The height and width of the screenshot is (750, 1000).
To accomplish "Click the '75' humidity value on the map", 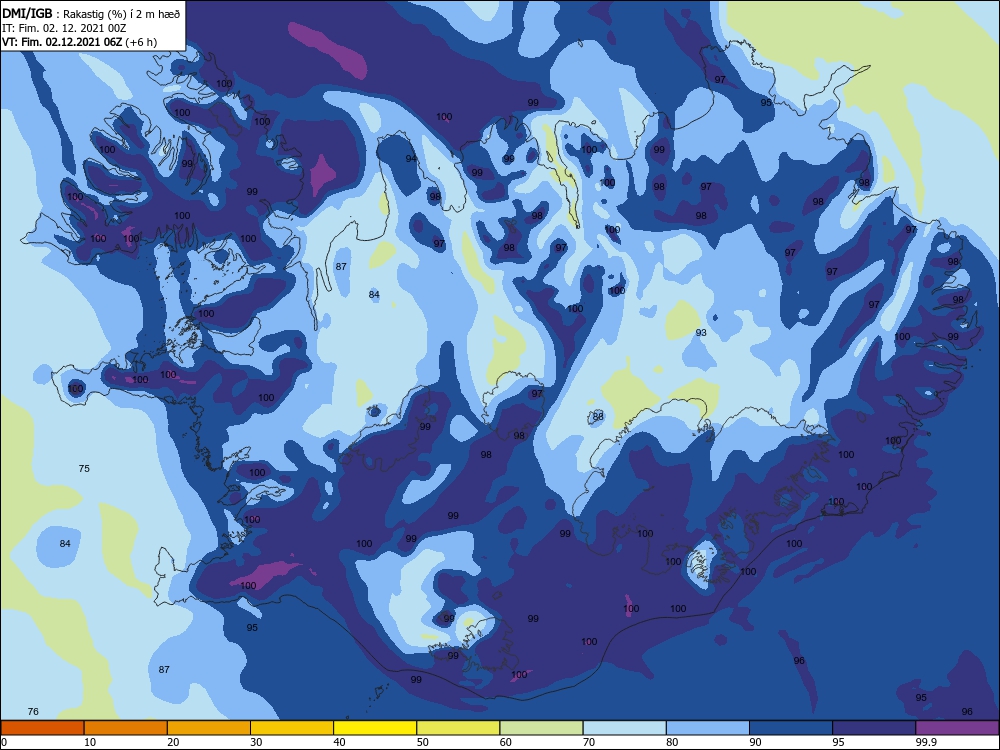I will (x=84, y=468).
